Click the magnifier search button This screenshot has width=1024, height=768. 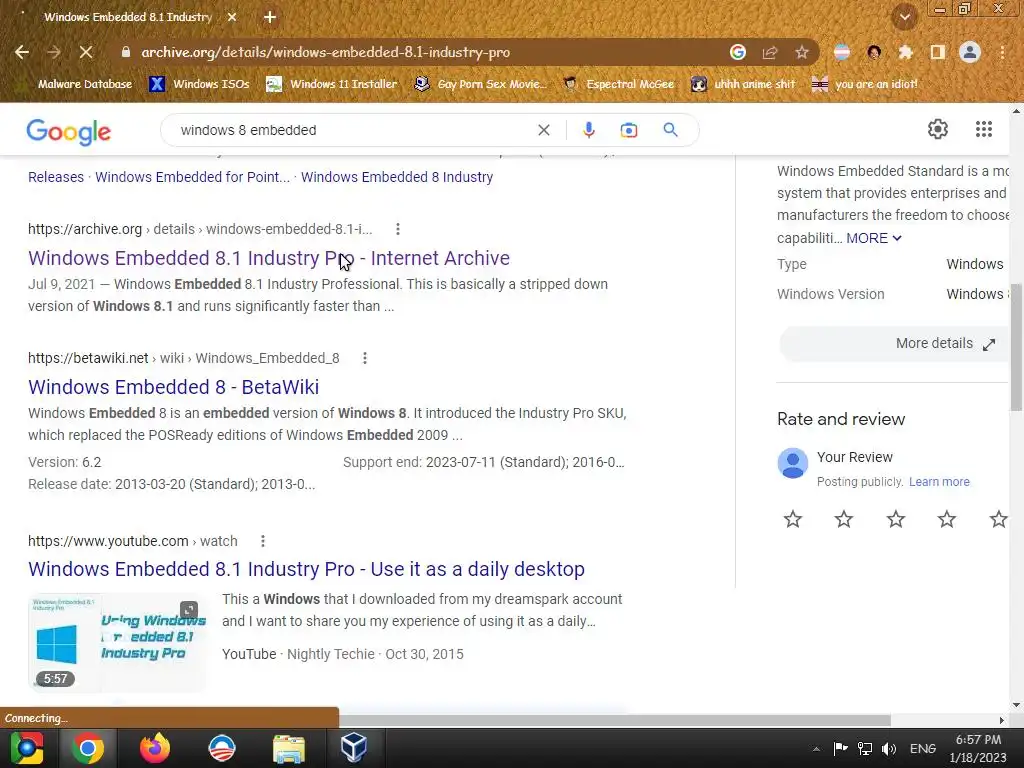pyautogui.click(x=670, y=130)
